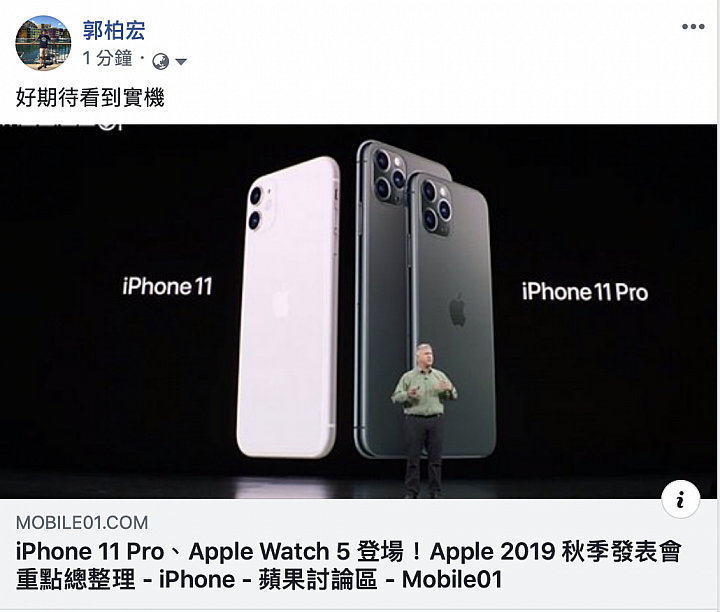The image size is (720, 612).
Task: Open the post options three-dot menu
Action: click(693, 27)
